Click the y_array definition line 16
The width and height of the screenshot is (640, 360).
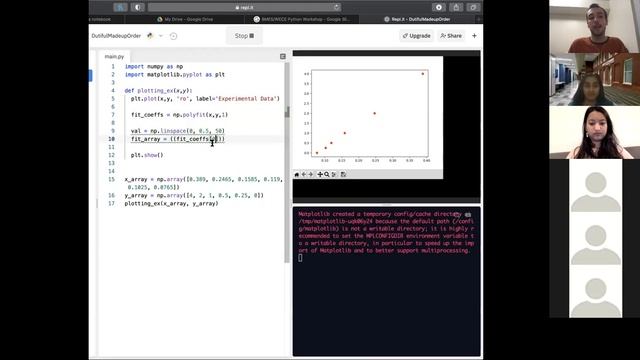(x=194, y=196)
